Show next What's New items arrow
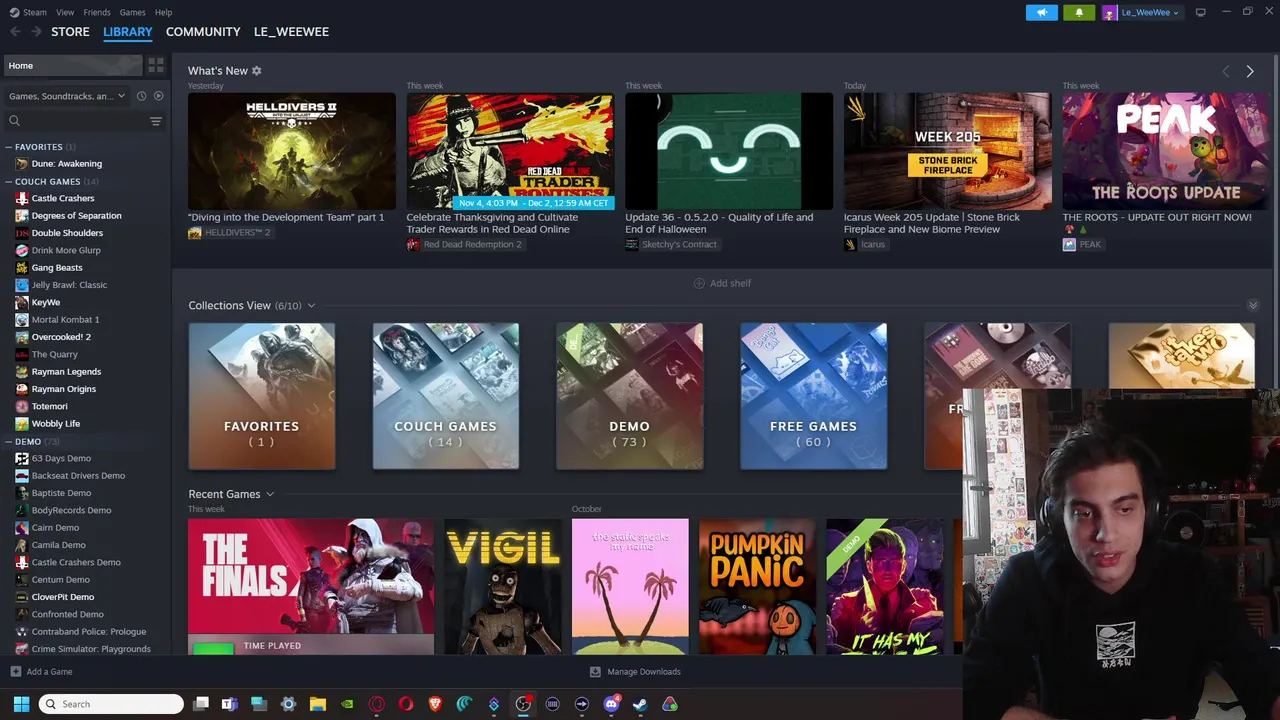Viewport: 1280px width, 720px height. click(1250, 71)
